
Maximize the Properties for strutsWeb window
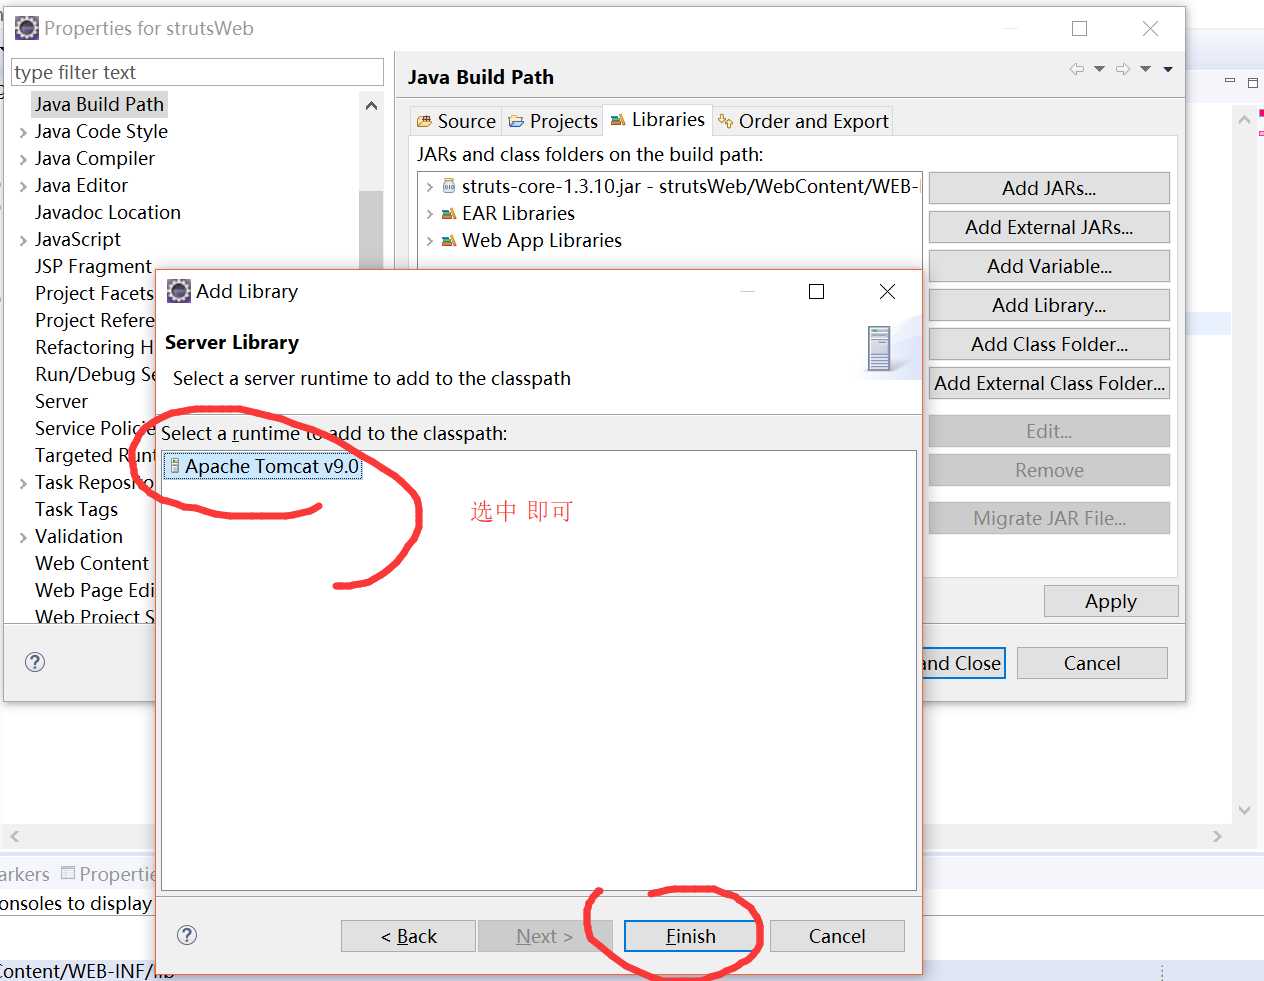coord(1079,29)
